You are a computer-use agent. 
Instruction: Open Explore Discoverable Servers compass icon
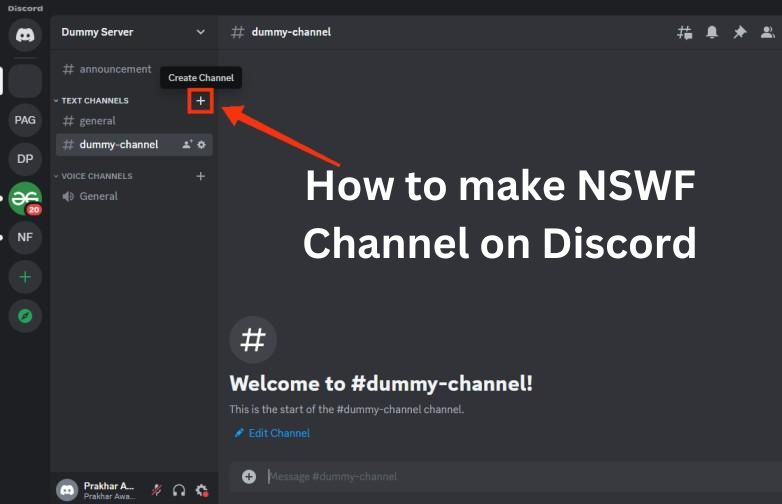pyautogui.click(x=25, y=316)
